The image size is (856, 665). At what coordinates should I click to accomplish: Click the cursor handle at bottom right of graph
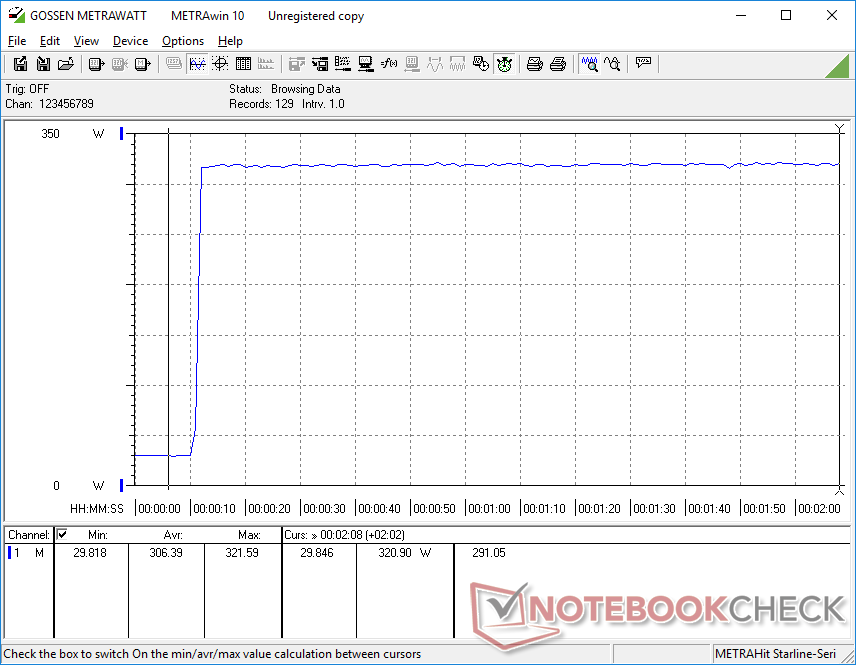pos(840,491)
